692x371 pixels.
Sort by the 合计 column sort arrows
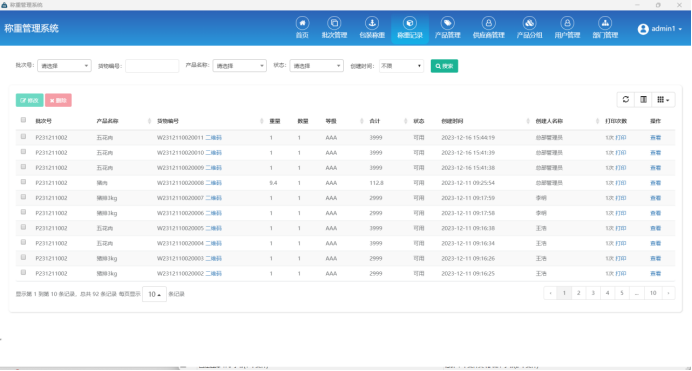click(x=405, y=121)
